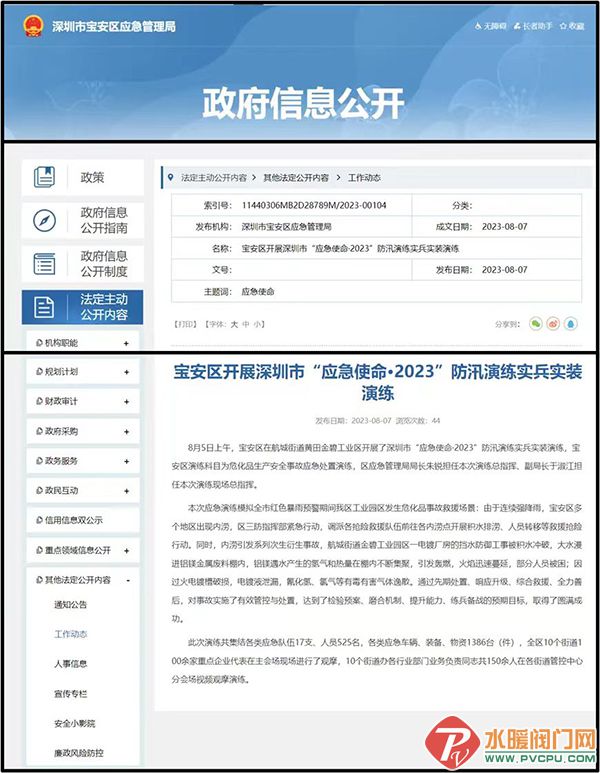The width and height of the screenshot is (600, 773).
Task: Open 政府信息公开制度 menu item
Action: click(x=83, y=264)
